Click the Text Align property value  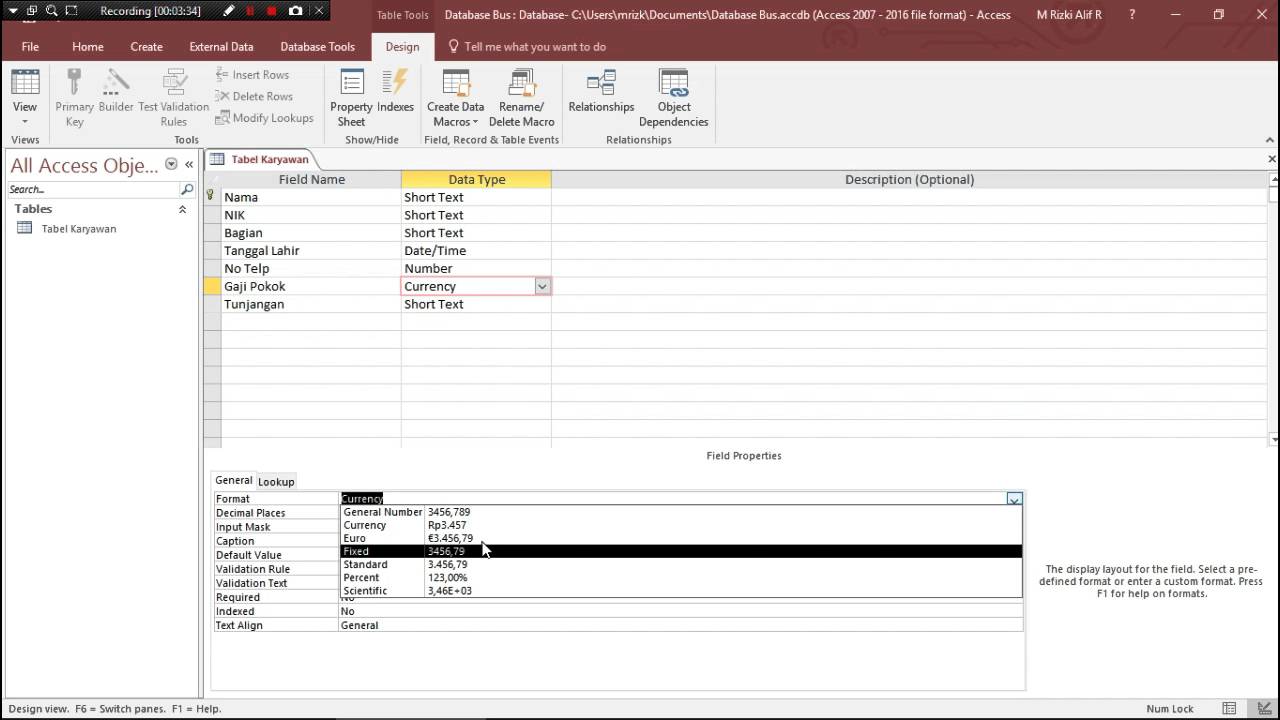click(681, 625)
